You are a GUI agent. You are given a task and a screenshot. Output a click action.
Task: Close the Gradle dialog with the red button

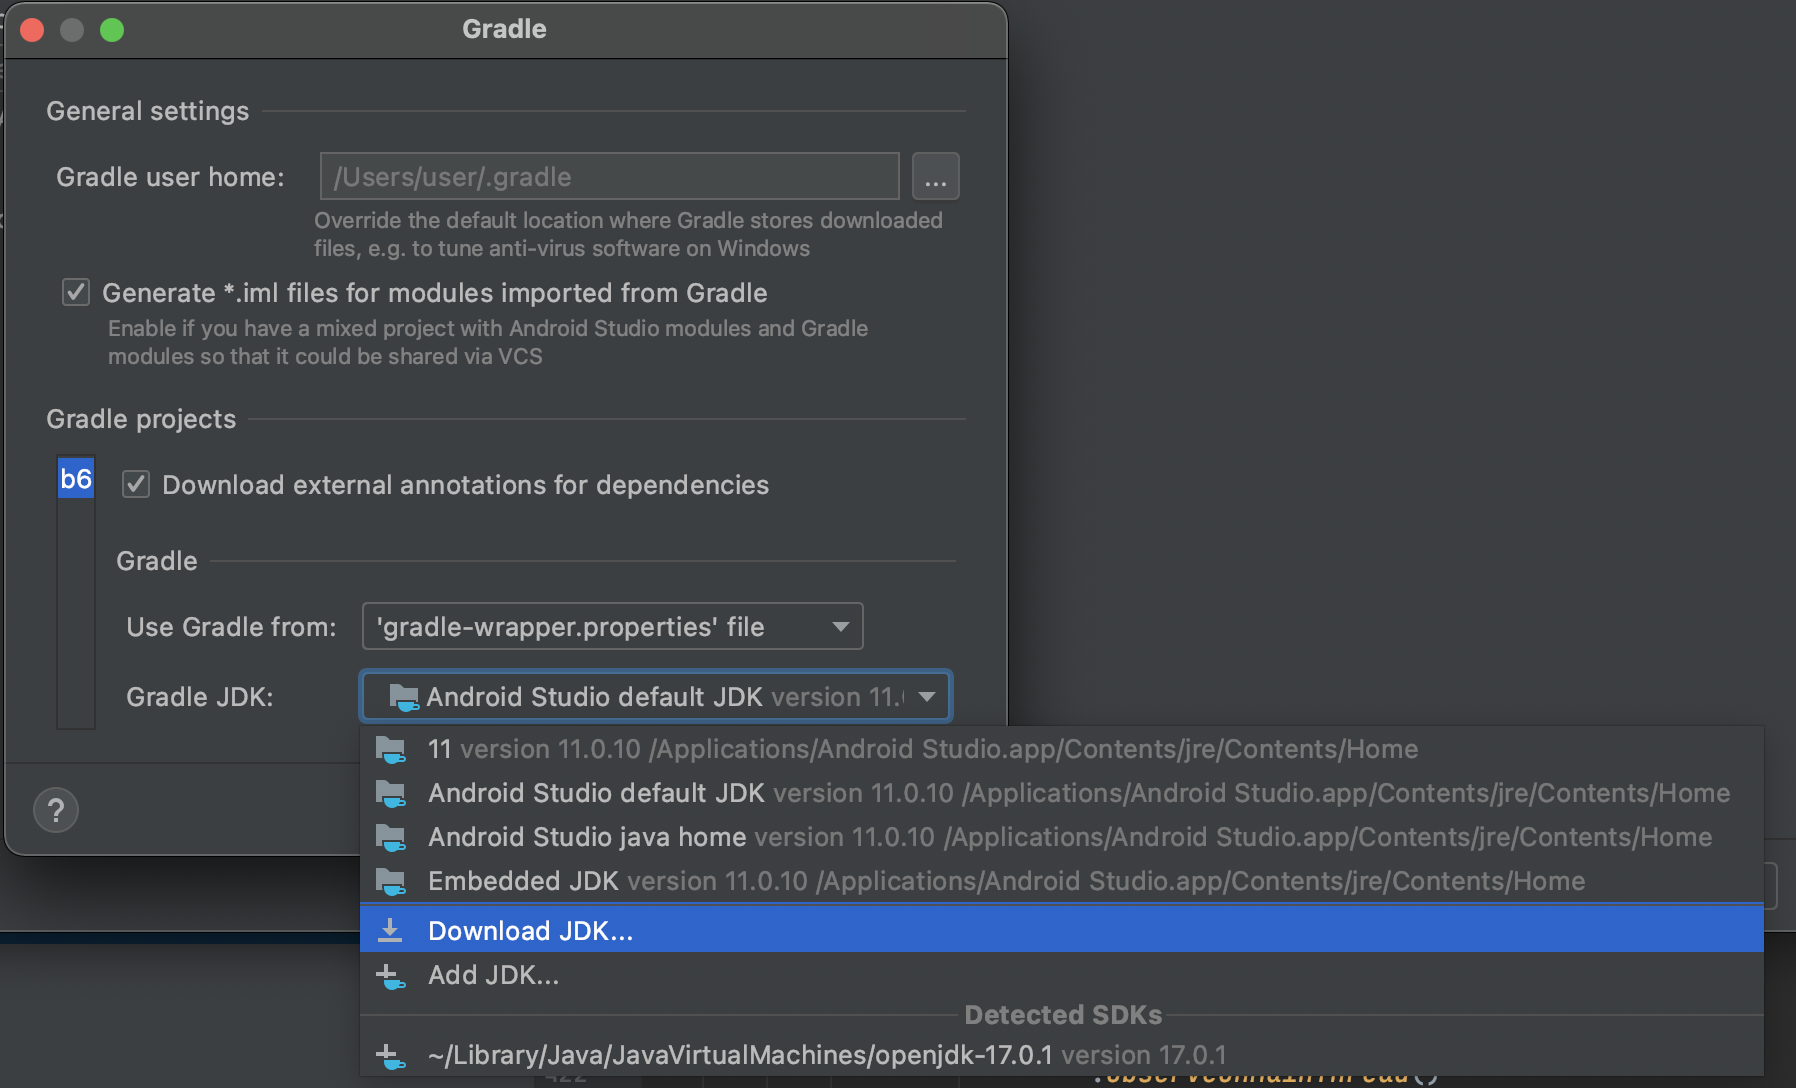click(32, 30)
